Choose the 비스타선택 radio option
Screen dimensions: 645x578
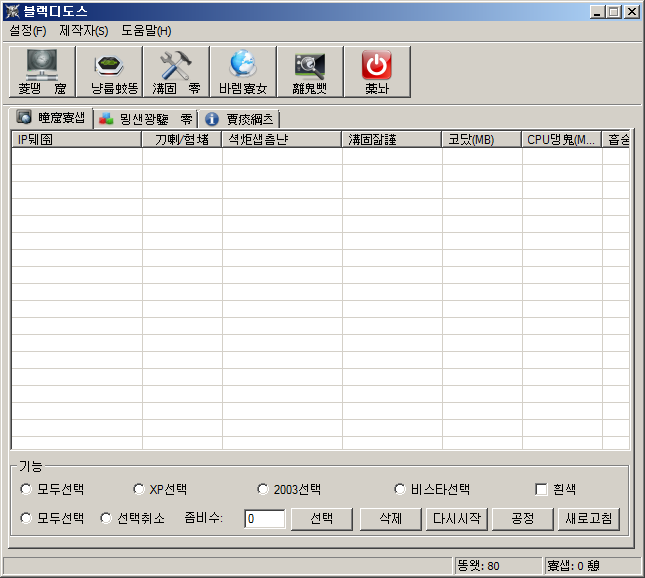coord(400,490)
